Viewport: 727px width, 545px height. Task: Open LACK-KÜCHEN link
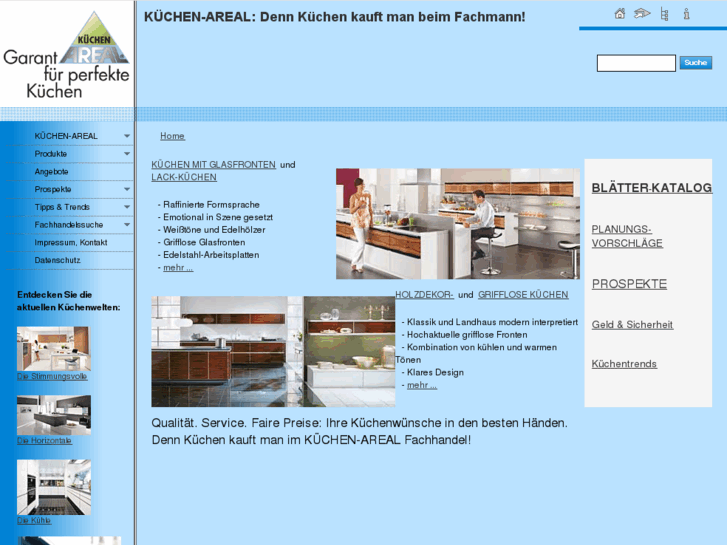[184, 177]
